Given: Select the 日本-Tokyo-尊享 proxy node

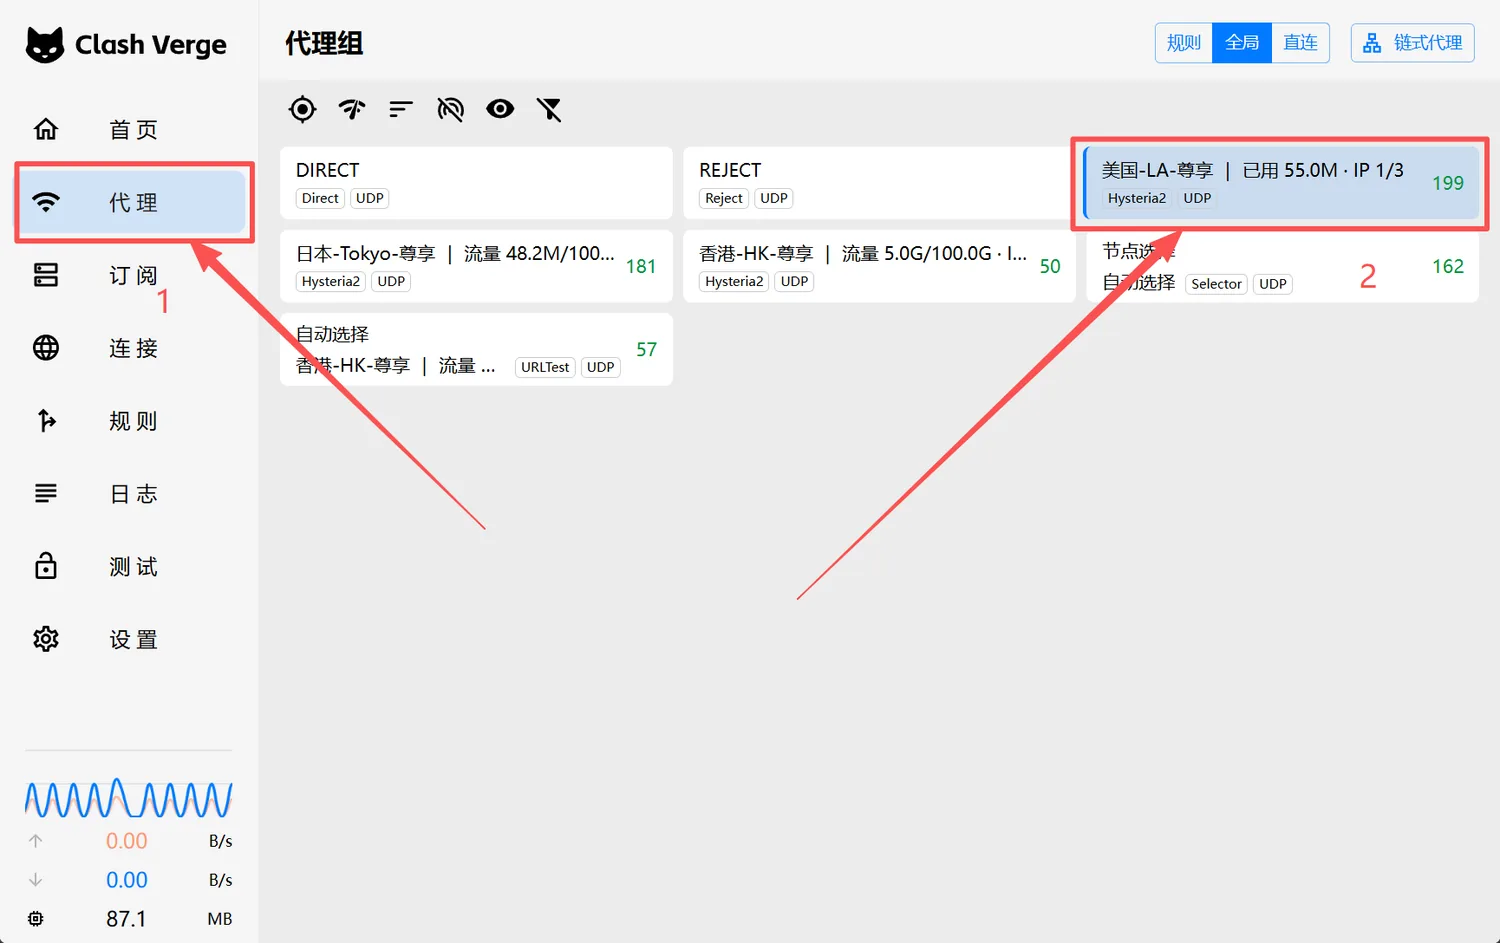Looking at the screenshot, I should 476,266.
